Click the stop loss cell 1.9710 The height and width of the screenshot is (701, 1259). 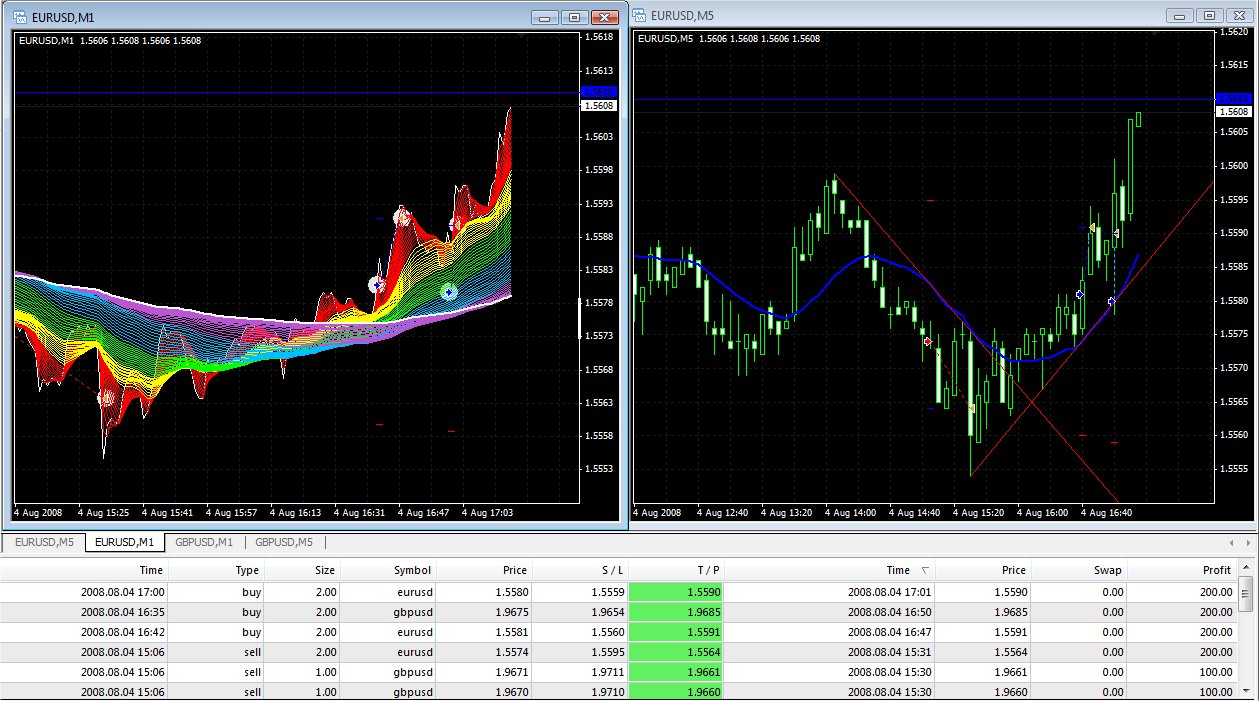point(580,692)
